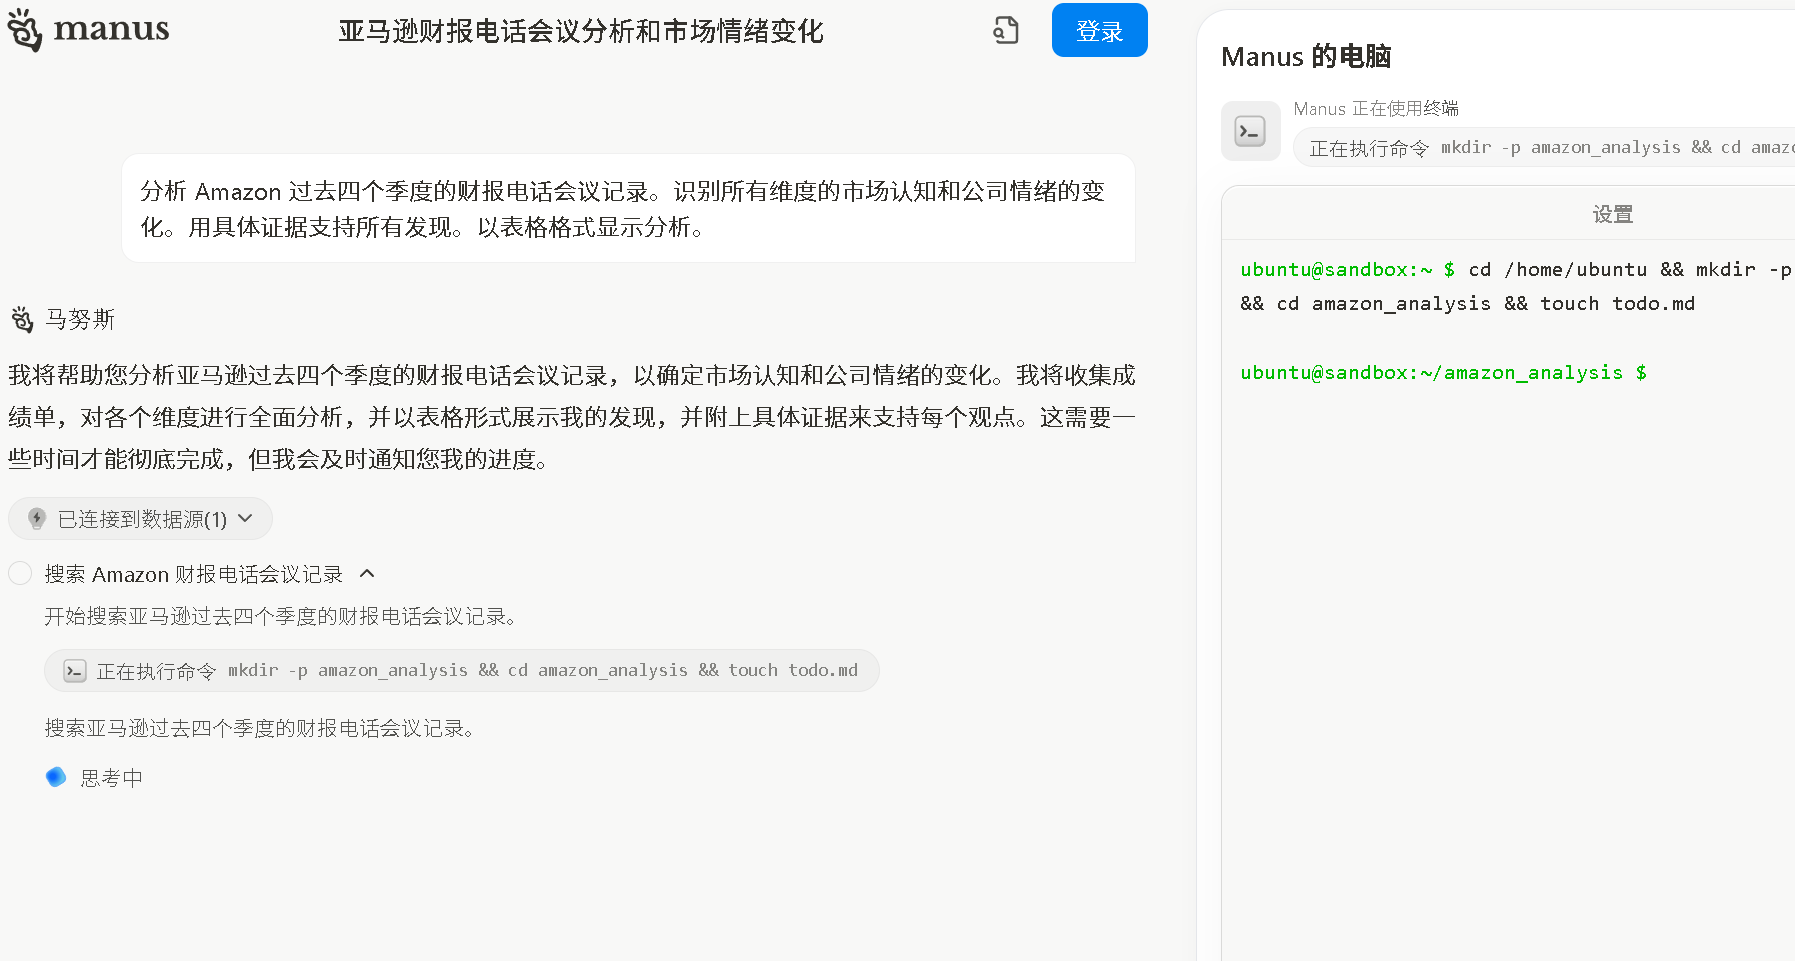Toggle the step circle for 搜索 Amazon 财报电话会议记录

20,573
